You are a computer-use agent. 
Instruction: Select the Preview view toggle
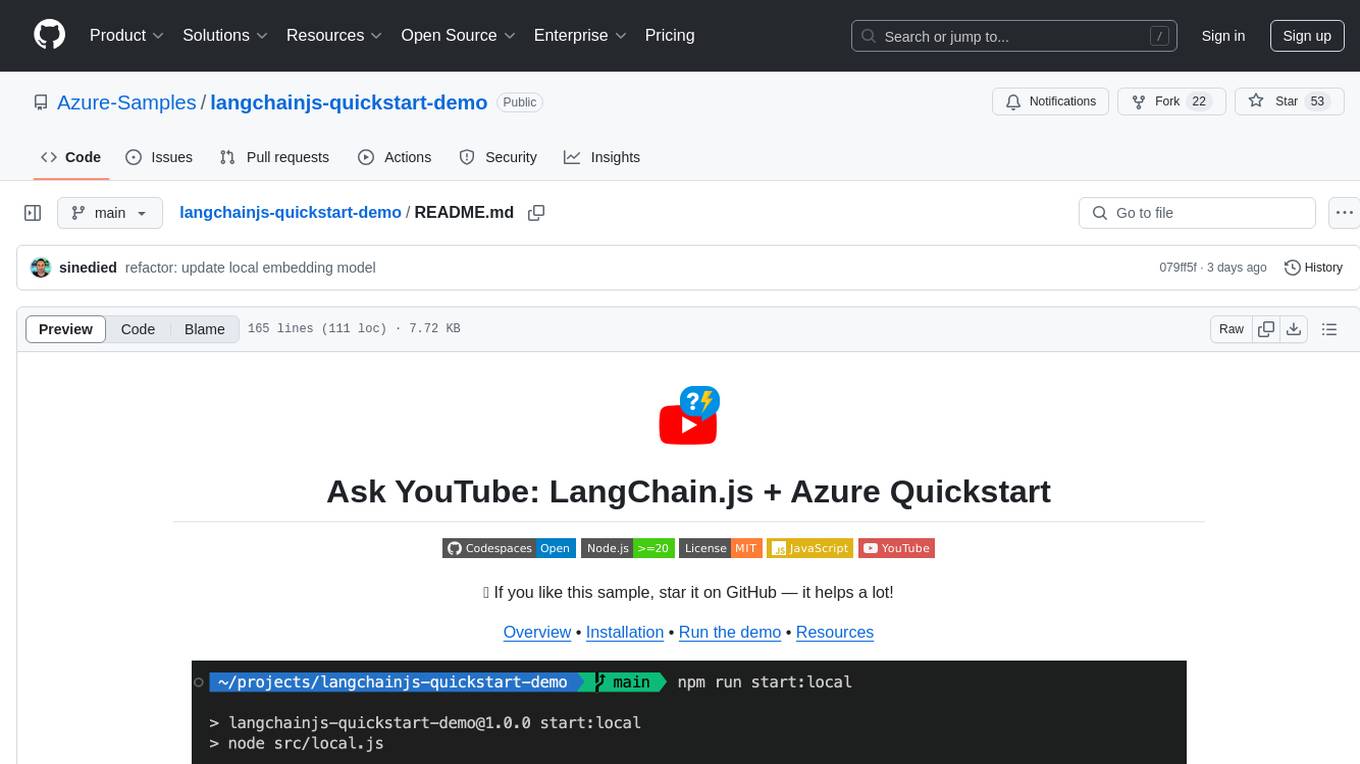pyautogui.click(x=65, y=329)
